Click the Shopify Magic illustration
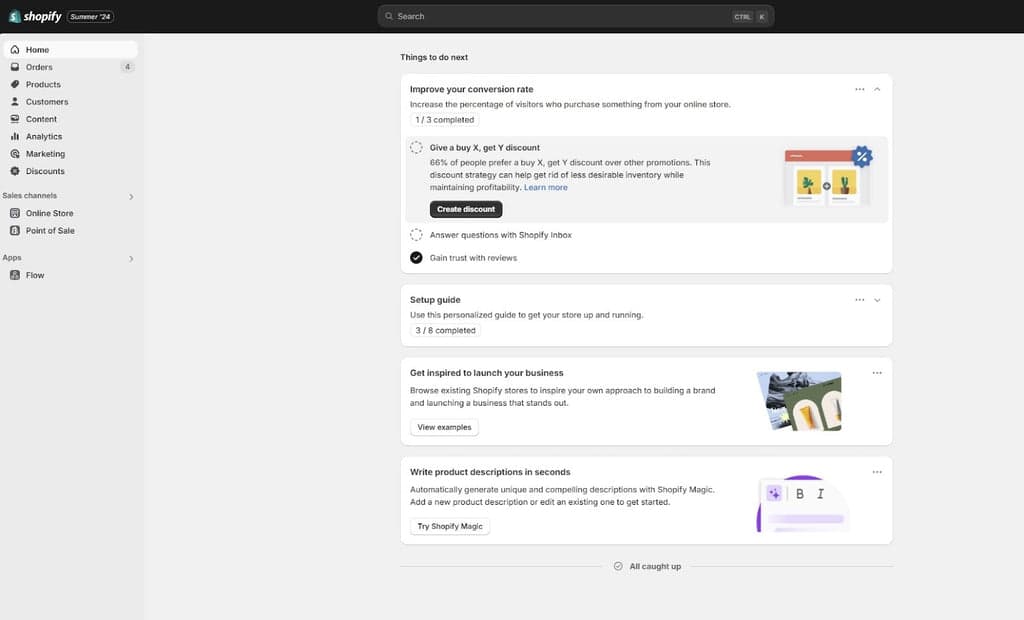 click(x=803, y=503)
